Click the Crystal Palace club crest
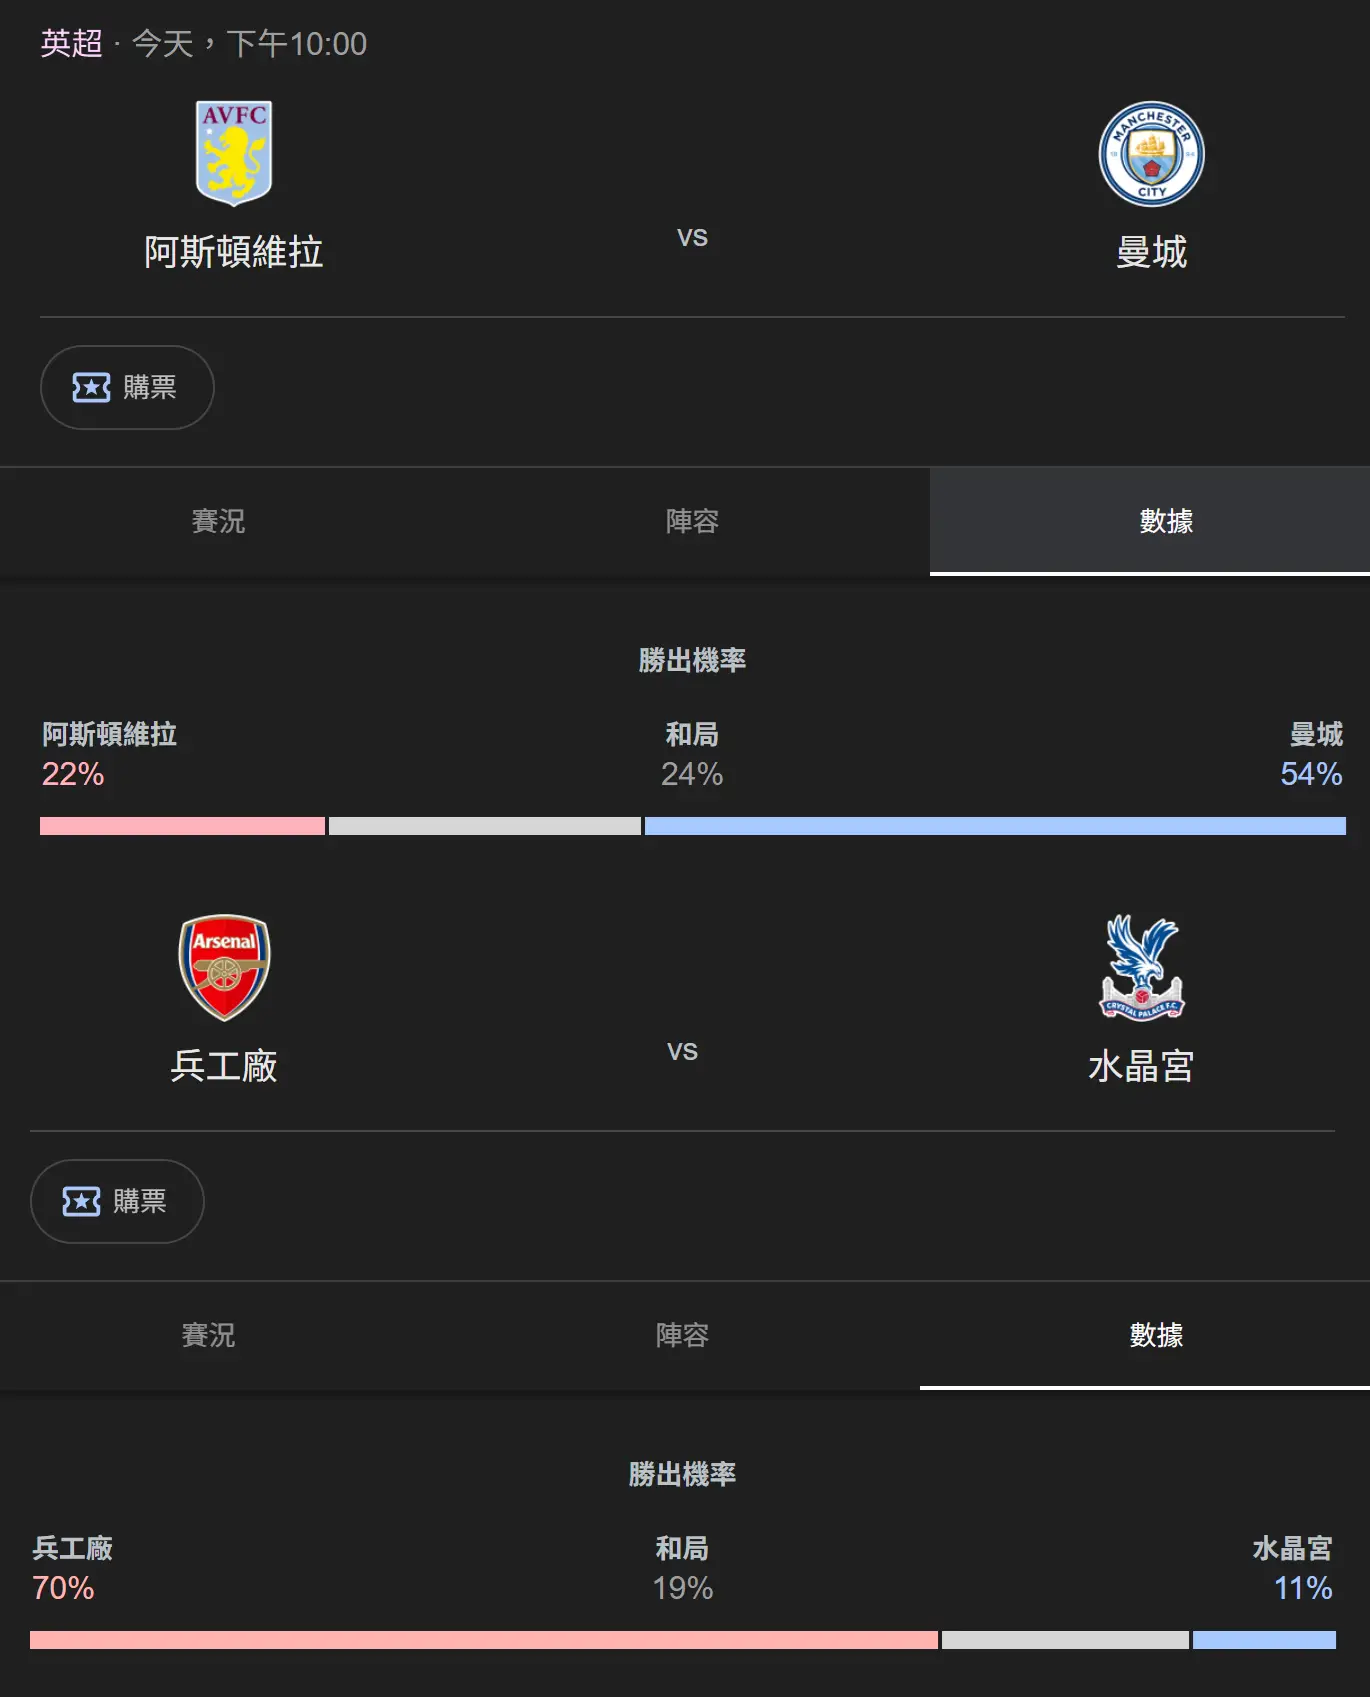 [x=1142, y=967]
